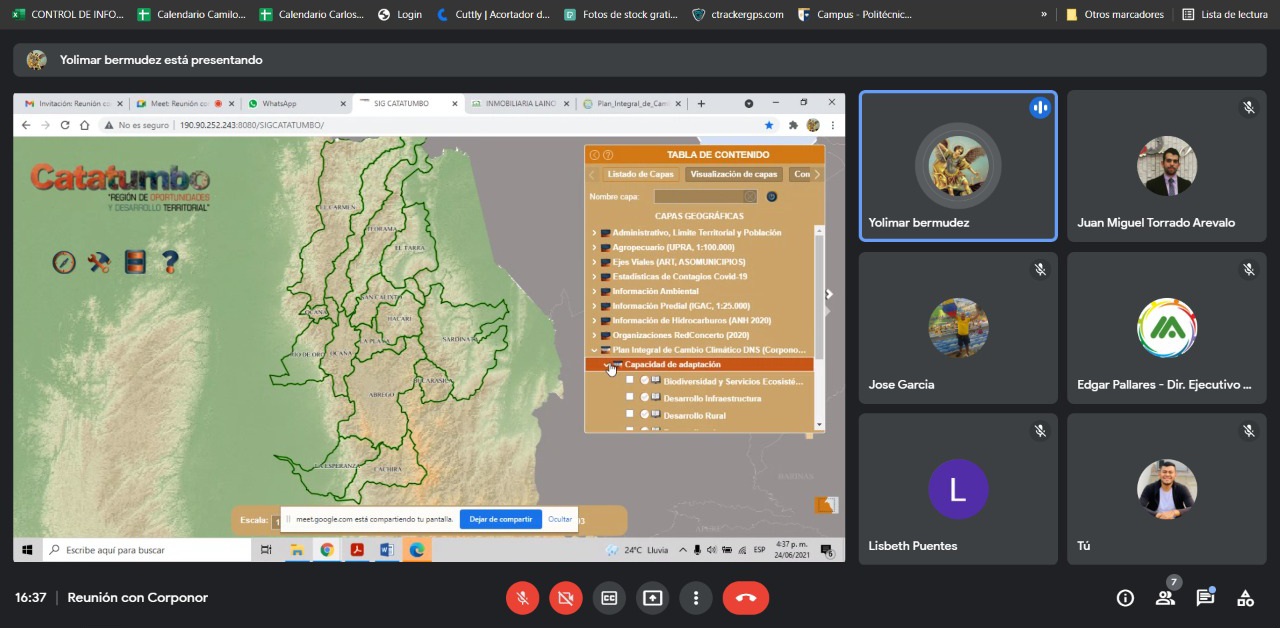Open the chat panel
Screen dimensions: 1280x628
(1205, 598)
